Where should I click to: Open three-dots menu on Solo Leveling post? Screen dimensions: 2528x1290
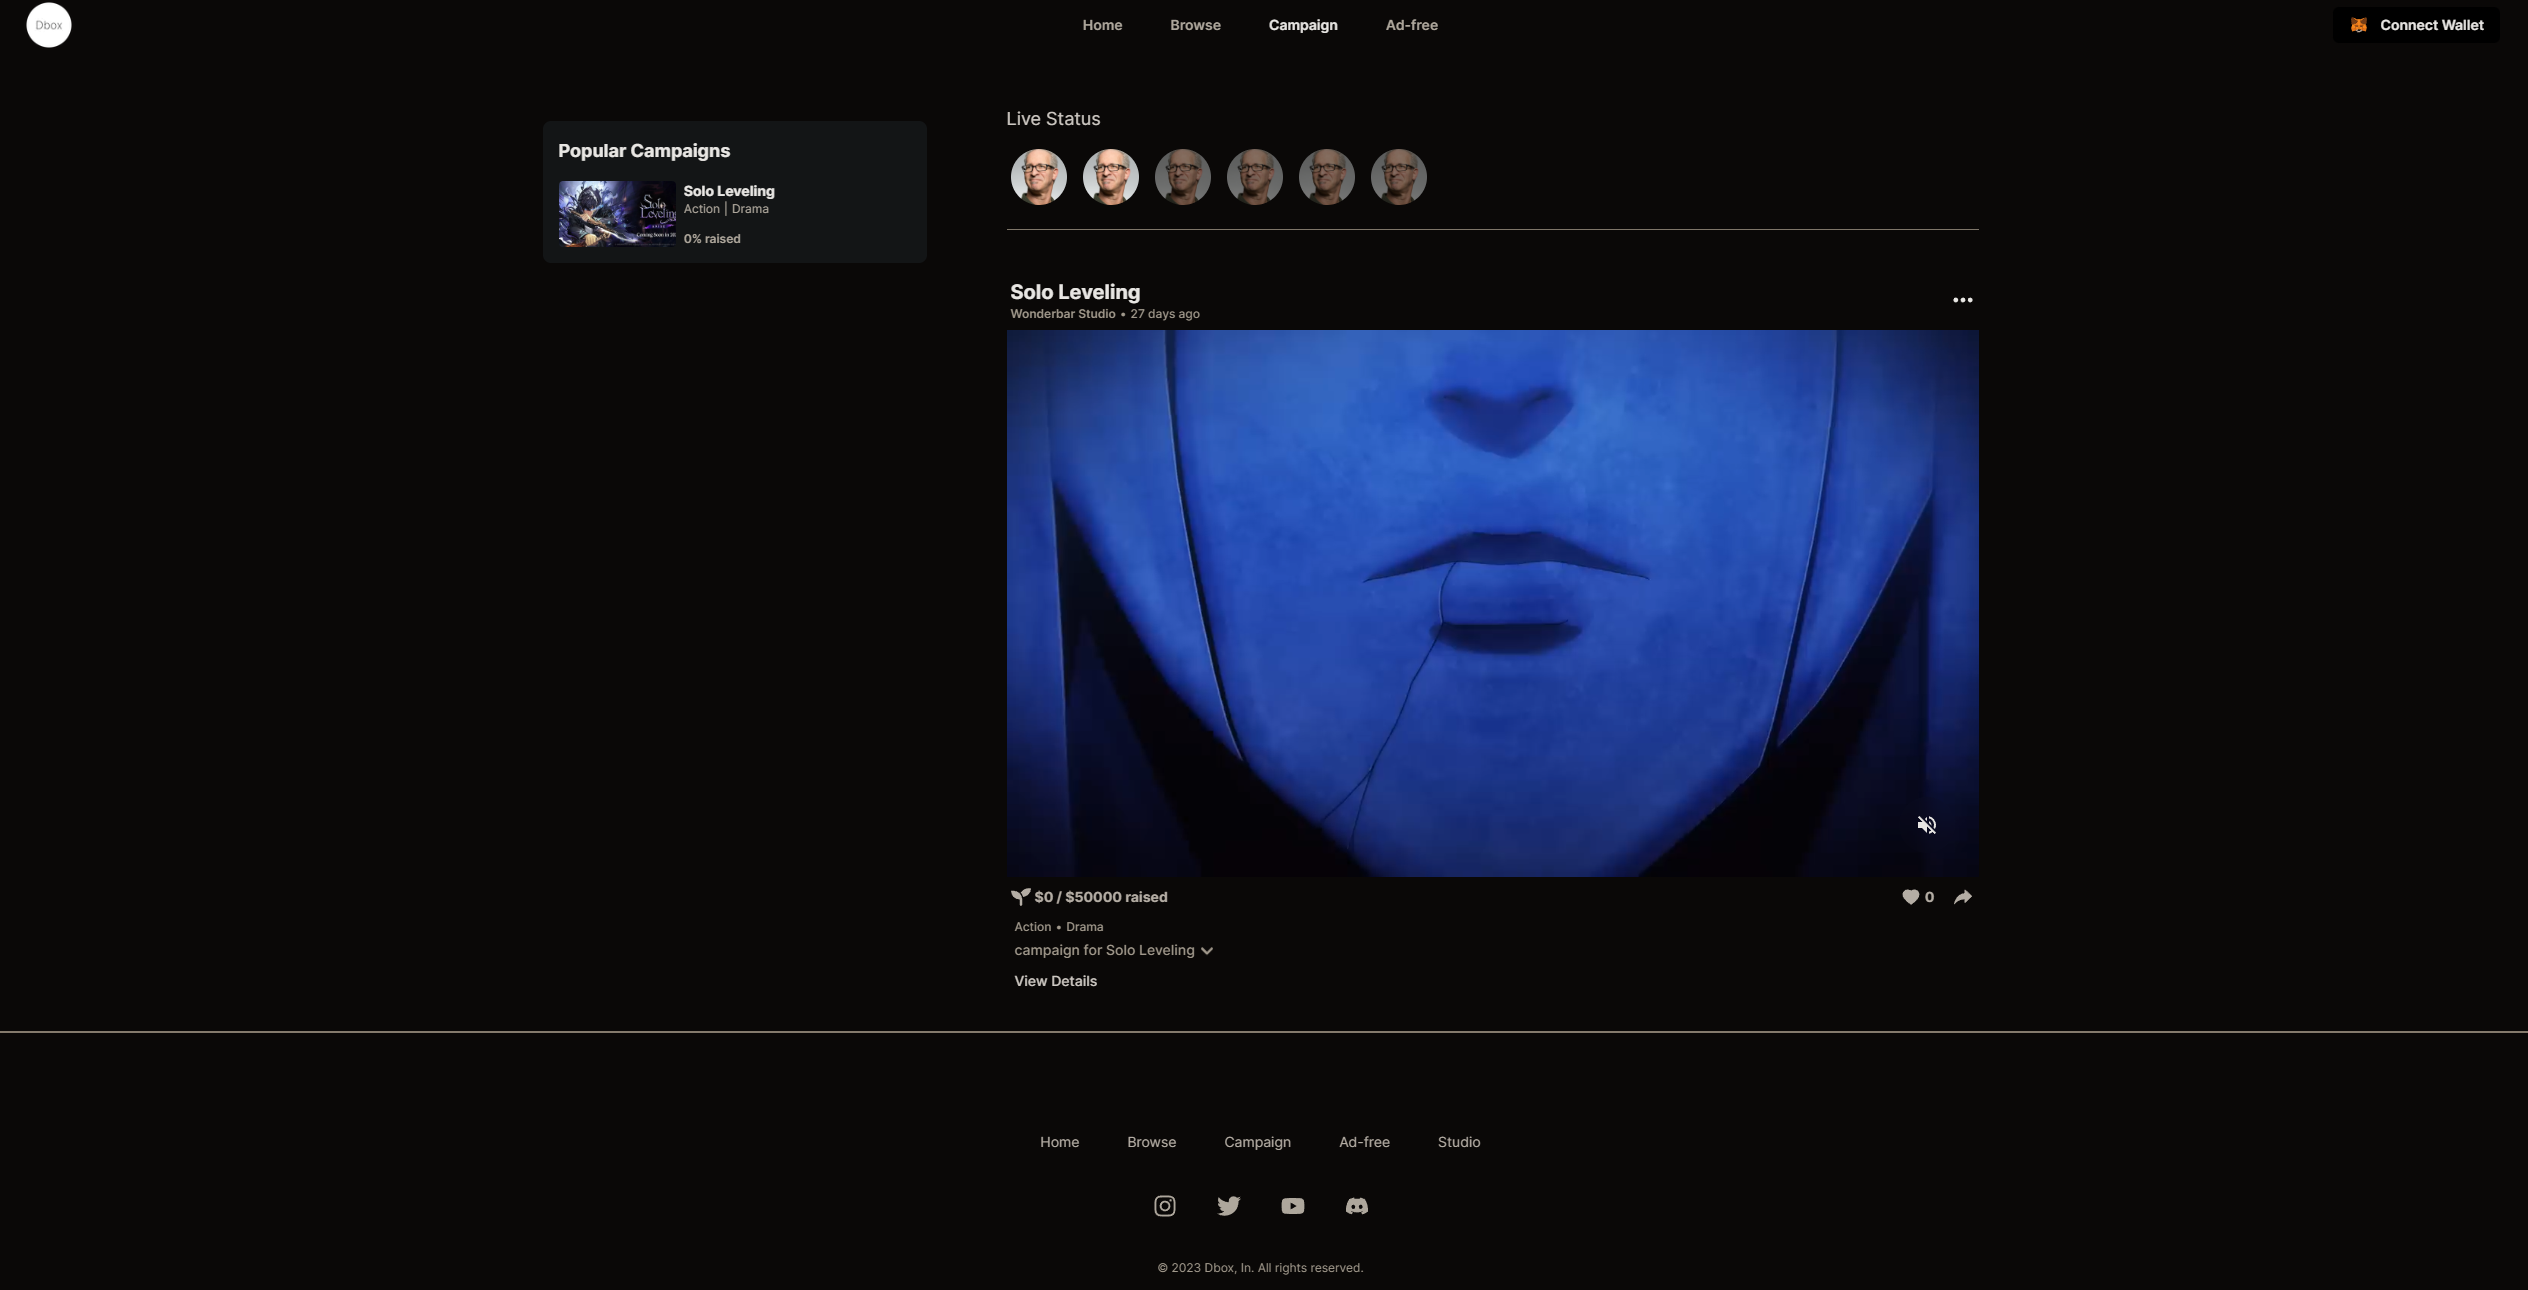1963,300
